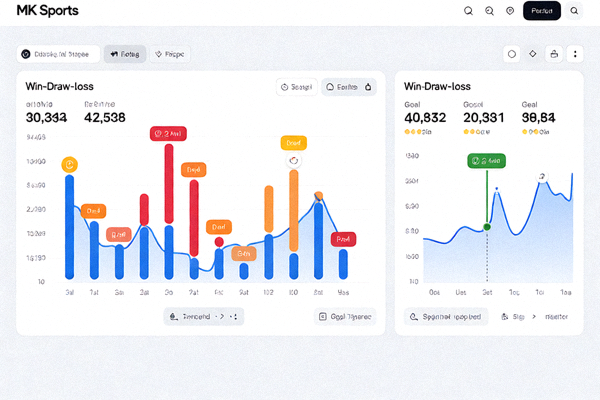
Task: Switch to the grey highlighted filter tab
Action: coord(125,54)
